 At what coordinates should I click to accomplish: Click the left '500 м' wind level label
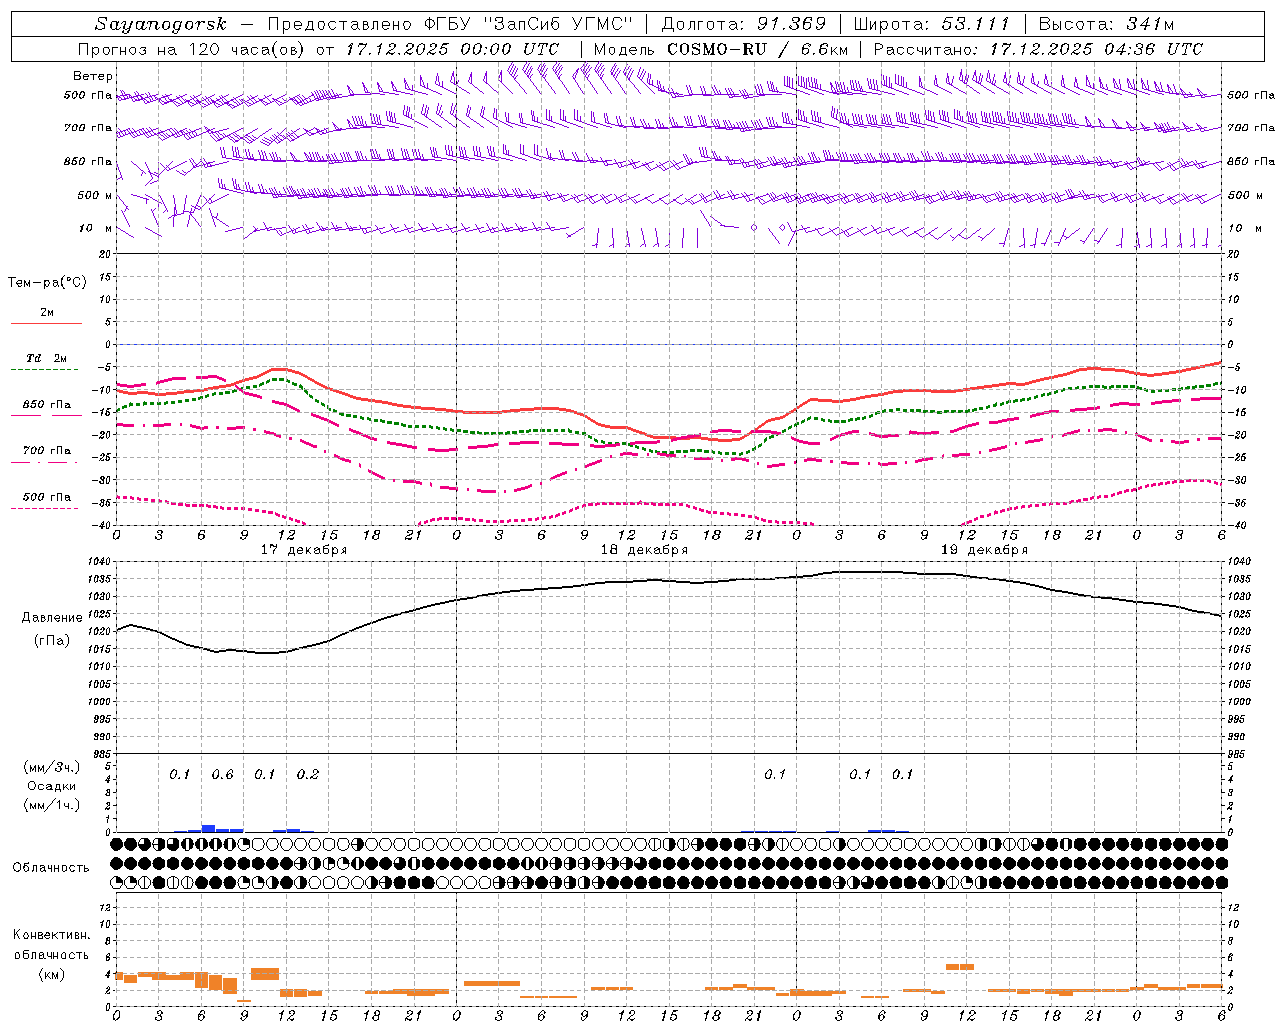pyautogui.click(x=95, y=195)
